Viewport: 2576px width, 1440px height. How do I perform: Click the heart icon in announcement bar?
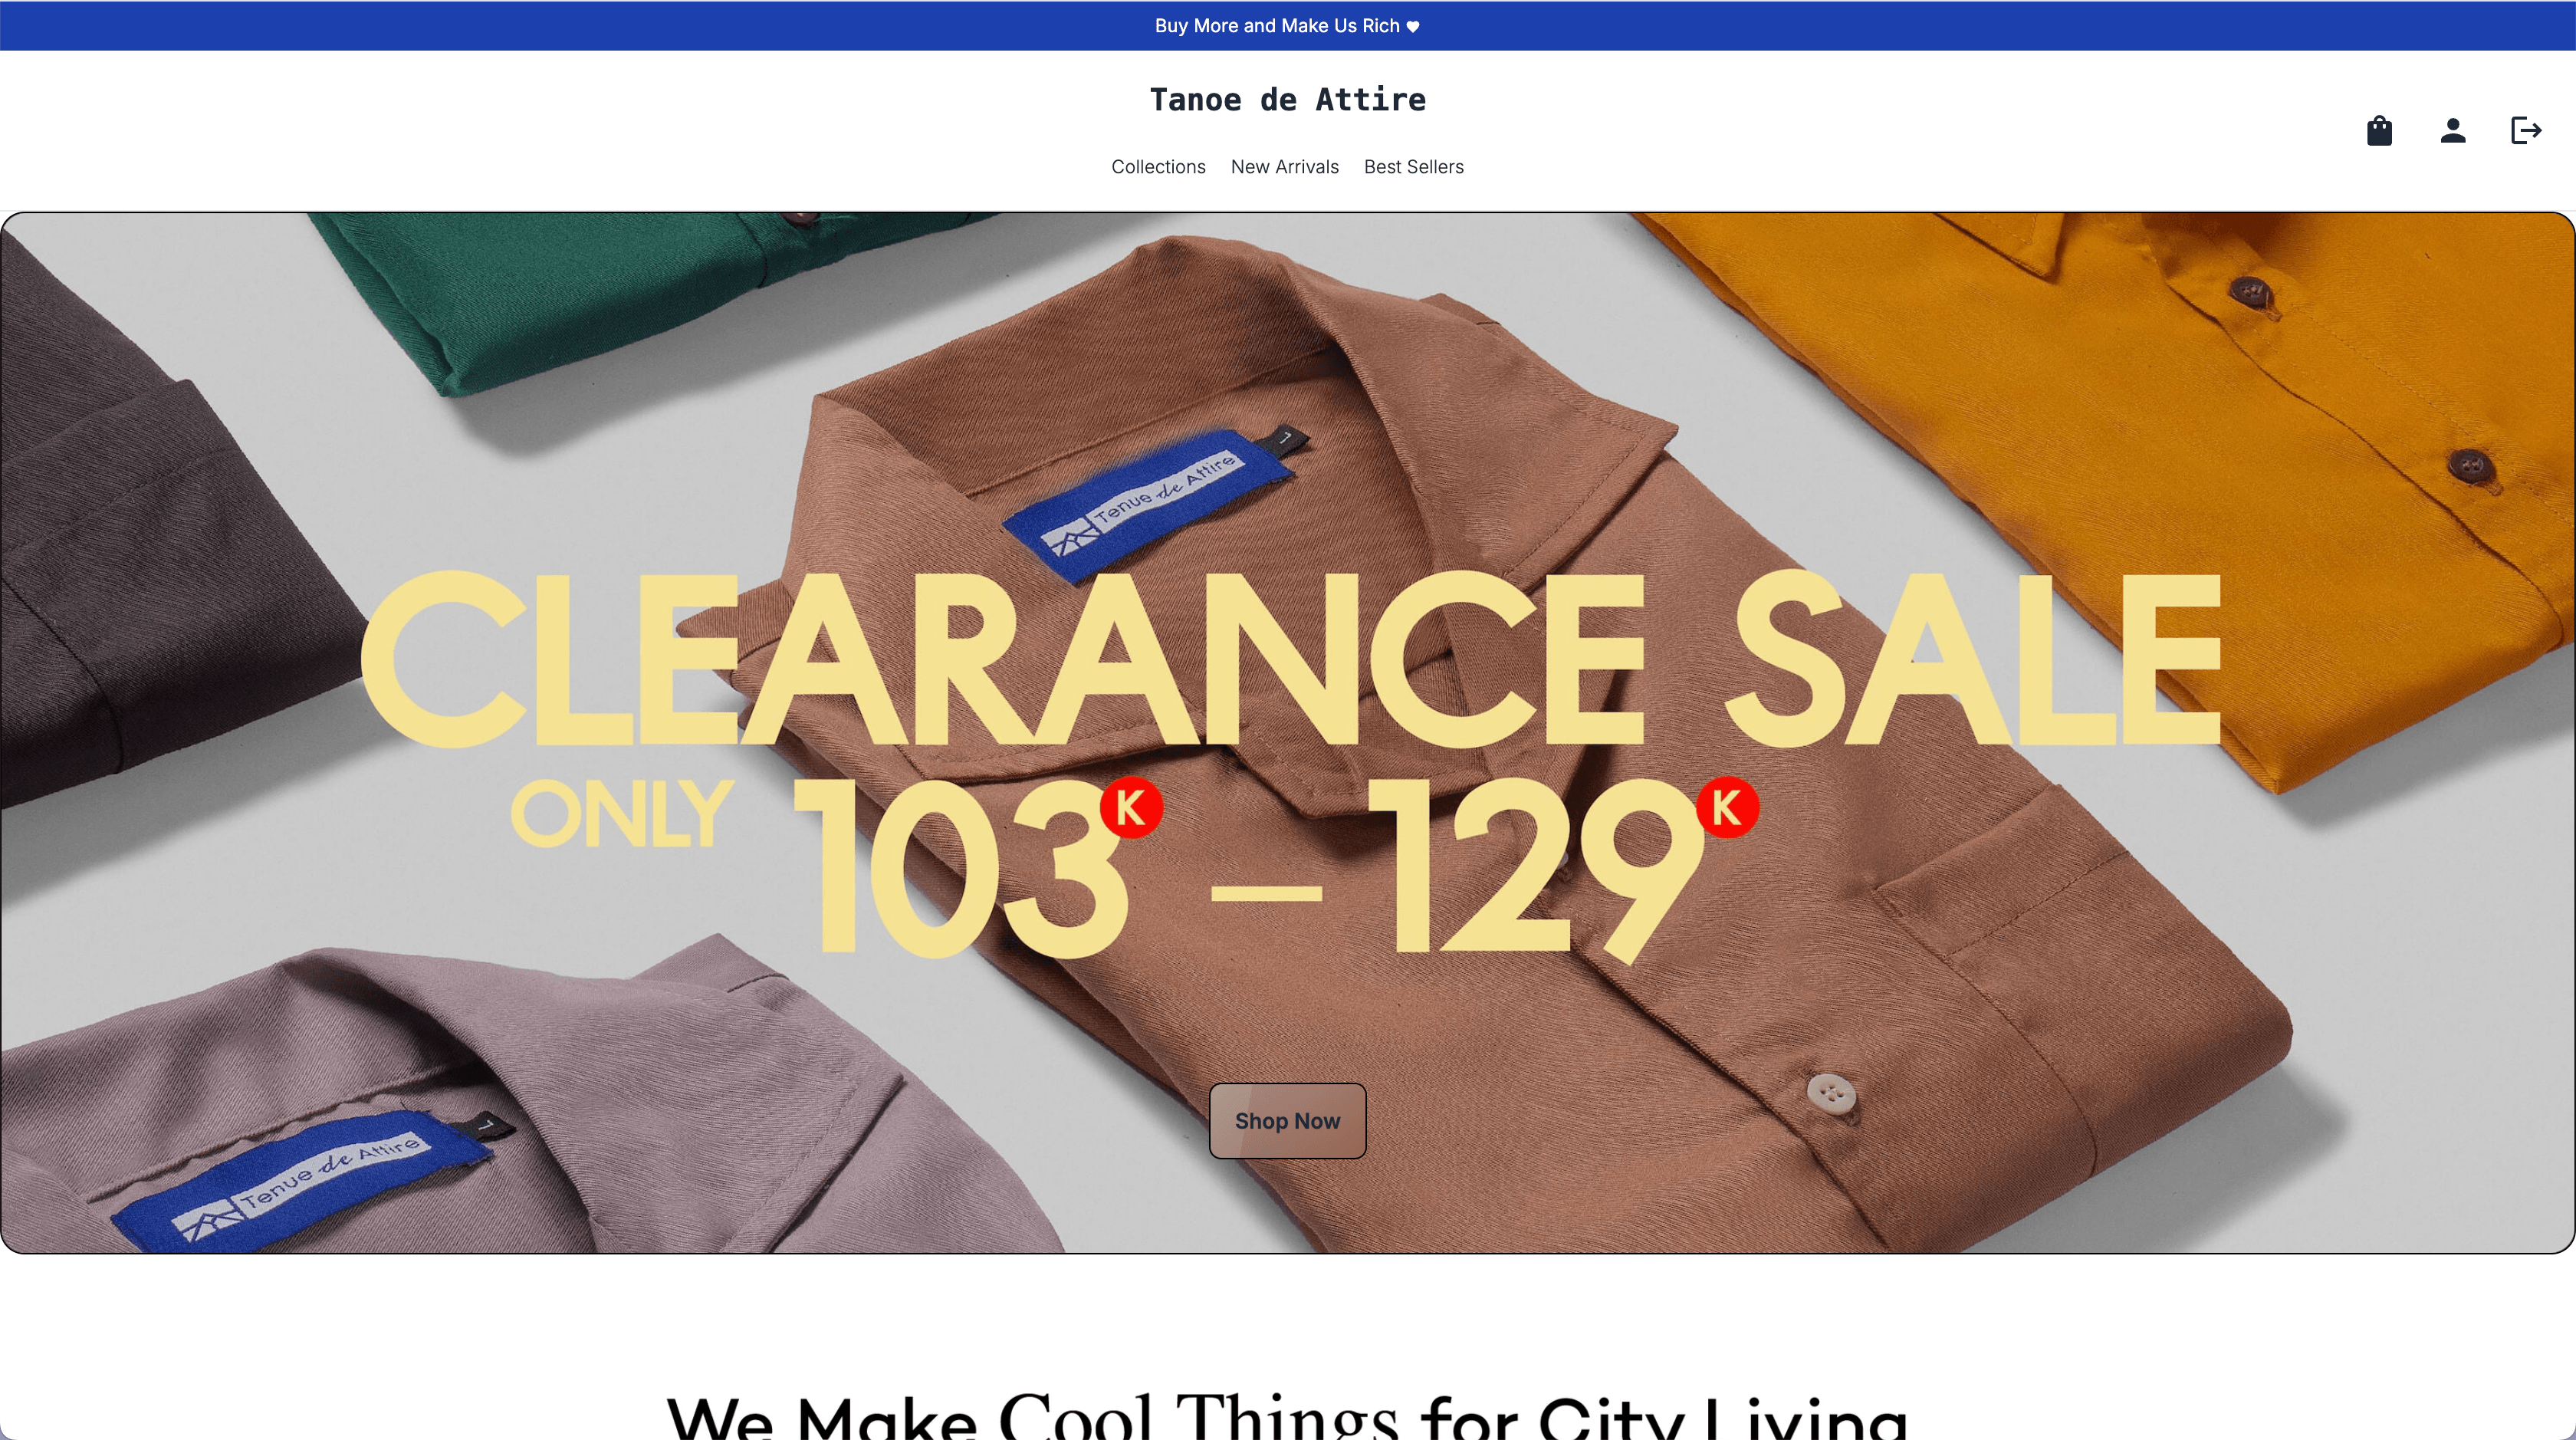1413,27
